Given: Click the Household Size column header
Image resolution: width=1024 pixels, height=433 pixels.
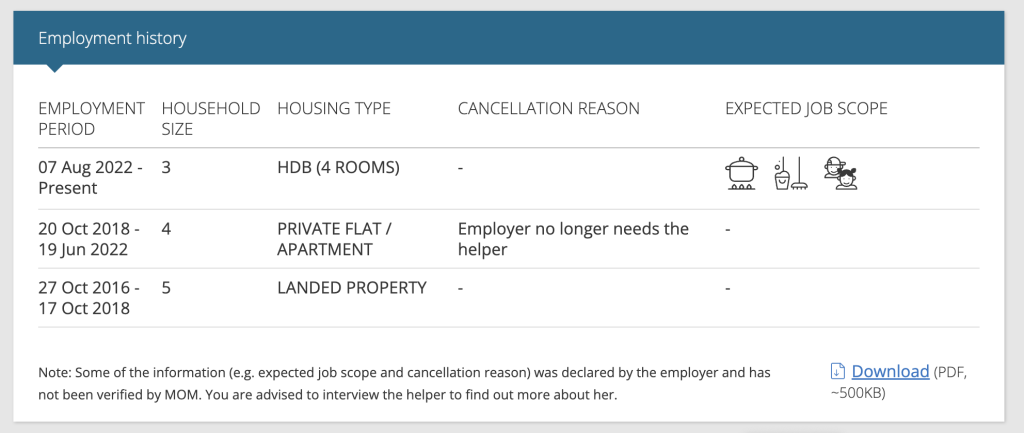Looking at the screenshot, I should (211, 118).
